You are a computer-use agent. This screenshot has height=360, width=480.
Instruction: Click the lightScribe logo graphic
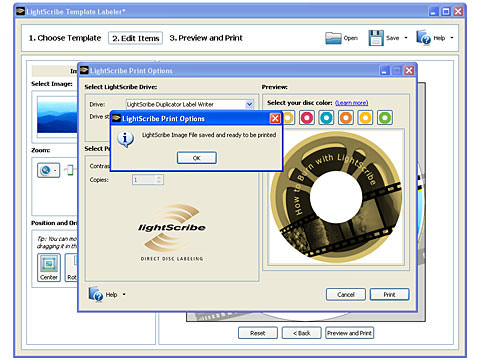(172, 232)
